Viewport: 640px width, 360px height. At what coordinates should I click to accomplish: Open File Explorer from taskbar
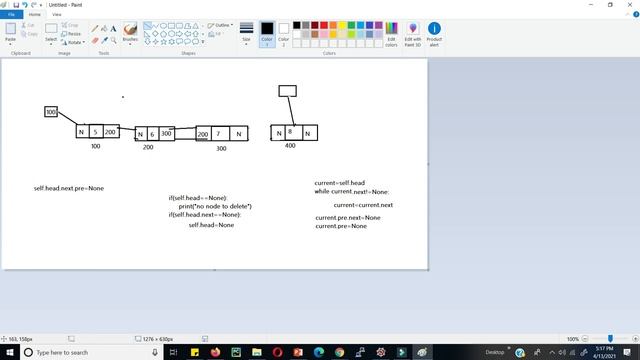point(257,352)
